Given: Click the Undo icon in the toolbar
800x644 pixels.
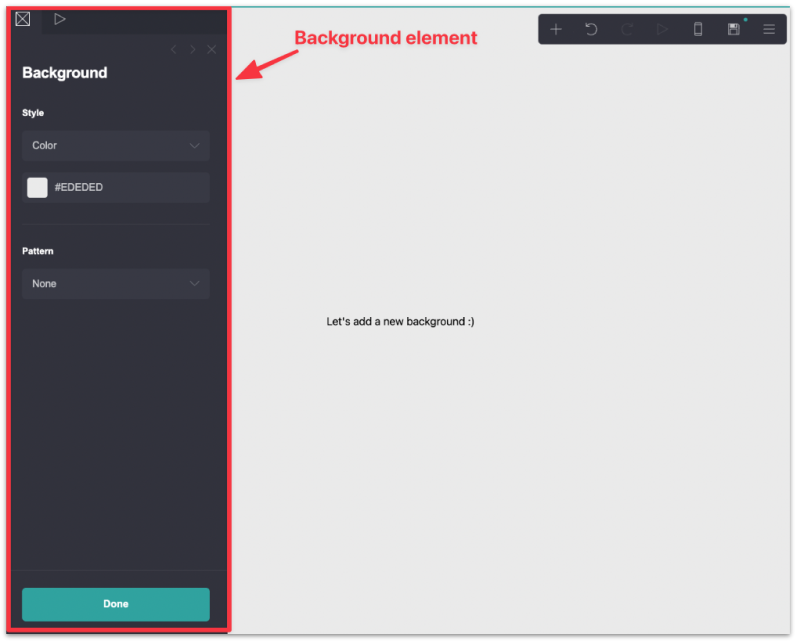Looking at the screenshot, I should [x=592, y=29].
